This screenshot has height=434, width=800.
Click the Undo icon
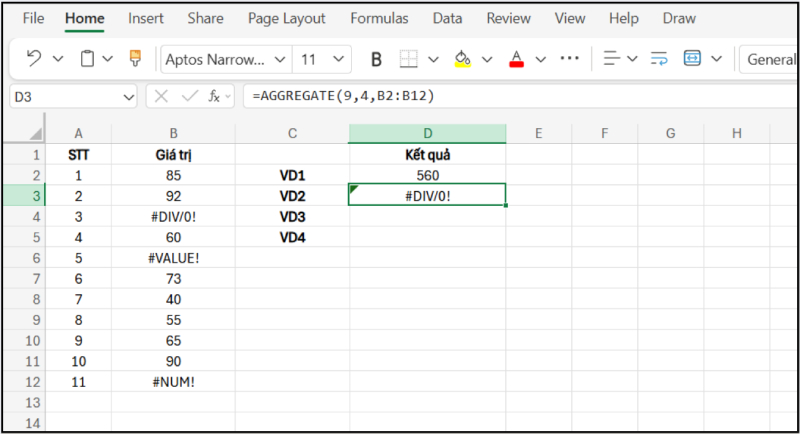tap(33, 58)
